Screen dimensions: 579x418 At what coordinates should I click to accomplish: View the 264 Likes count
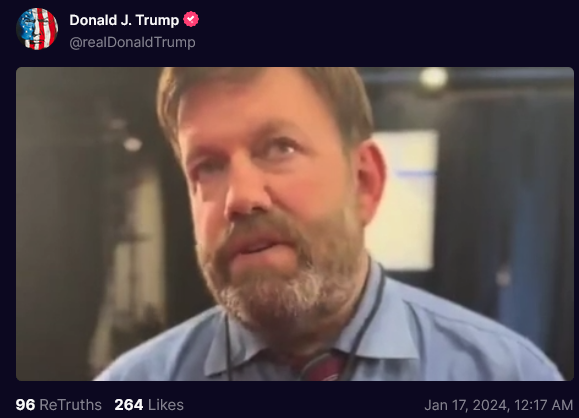click(149, 405)
